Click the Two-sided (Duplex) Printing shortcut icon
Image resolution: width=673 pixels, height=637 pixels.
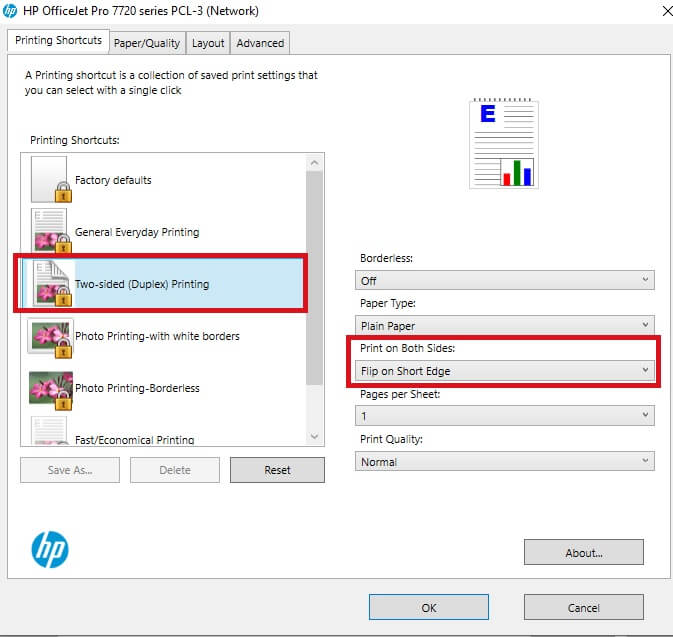52,283
